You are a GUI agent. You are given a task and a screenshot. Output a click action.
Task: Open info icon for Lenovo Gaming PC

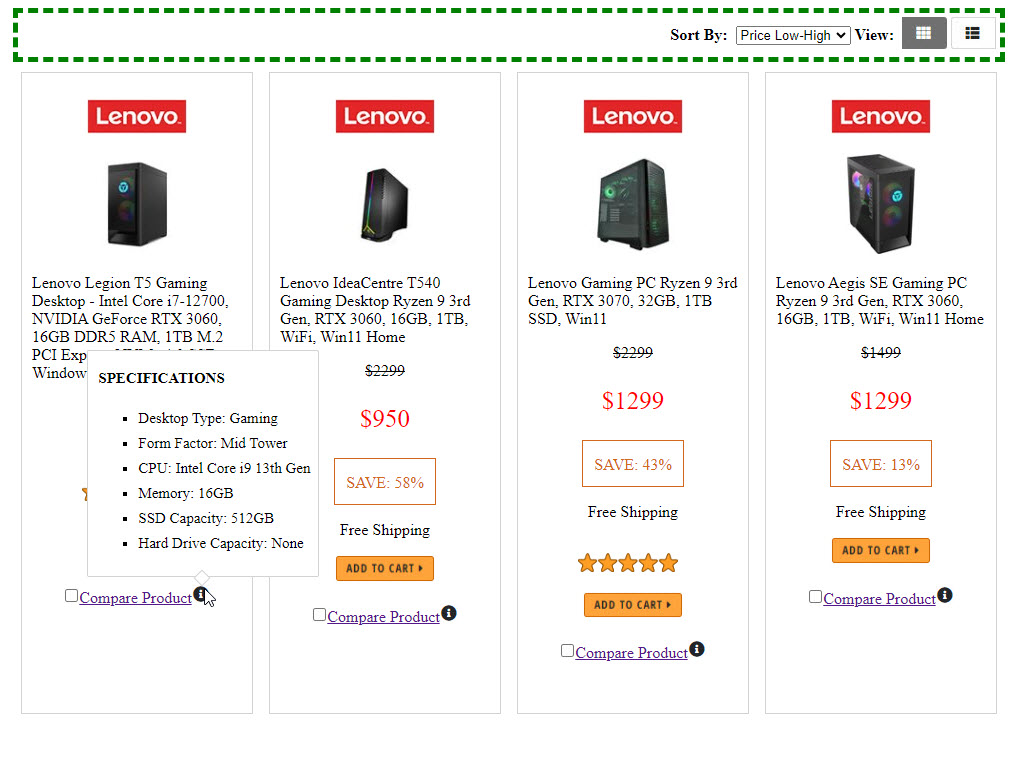click(x=697, y=649)
